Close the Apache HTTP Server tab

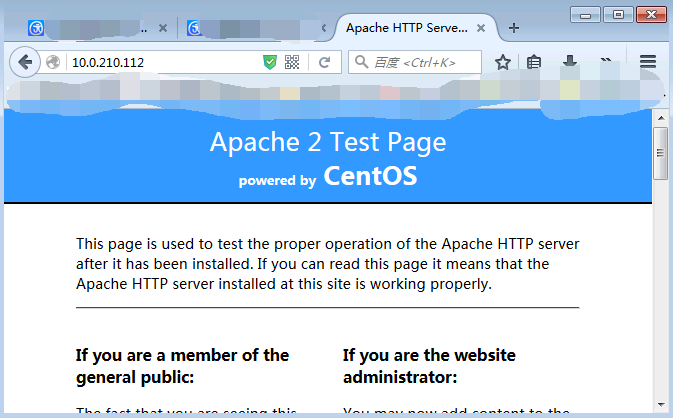(x=481, y=28)
